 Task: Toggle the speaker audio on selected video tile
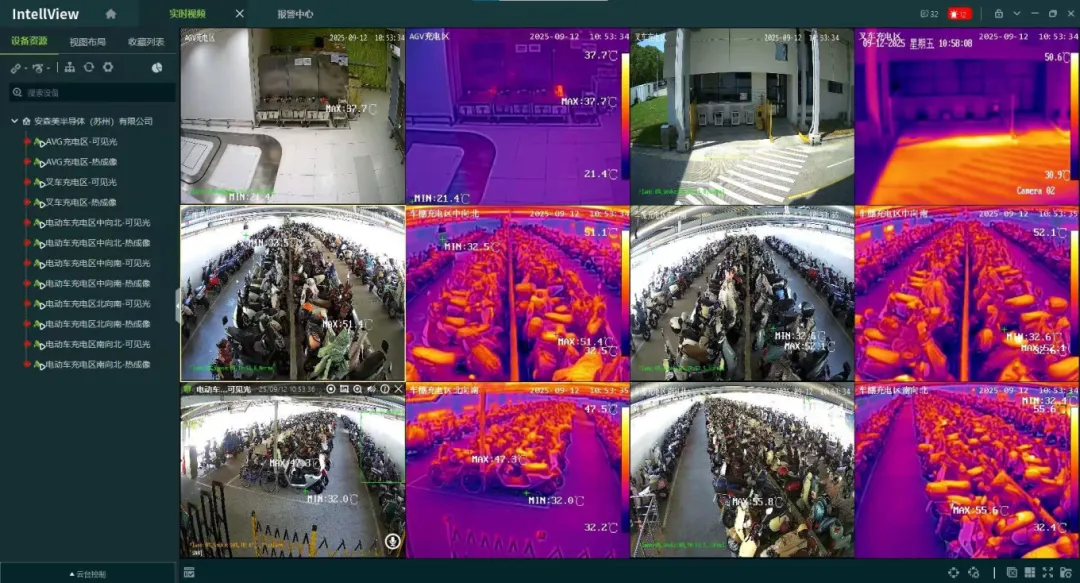pyautogui.click(x=371, y=389)
